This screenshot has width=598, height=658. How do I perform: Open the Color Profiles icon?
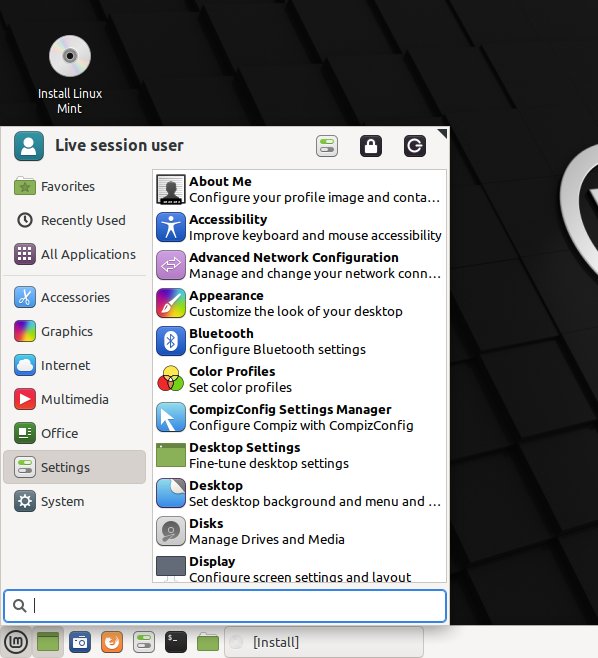(171, 379)
